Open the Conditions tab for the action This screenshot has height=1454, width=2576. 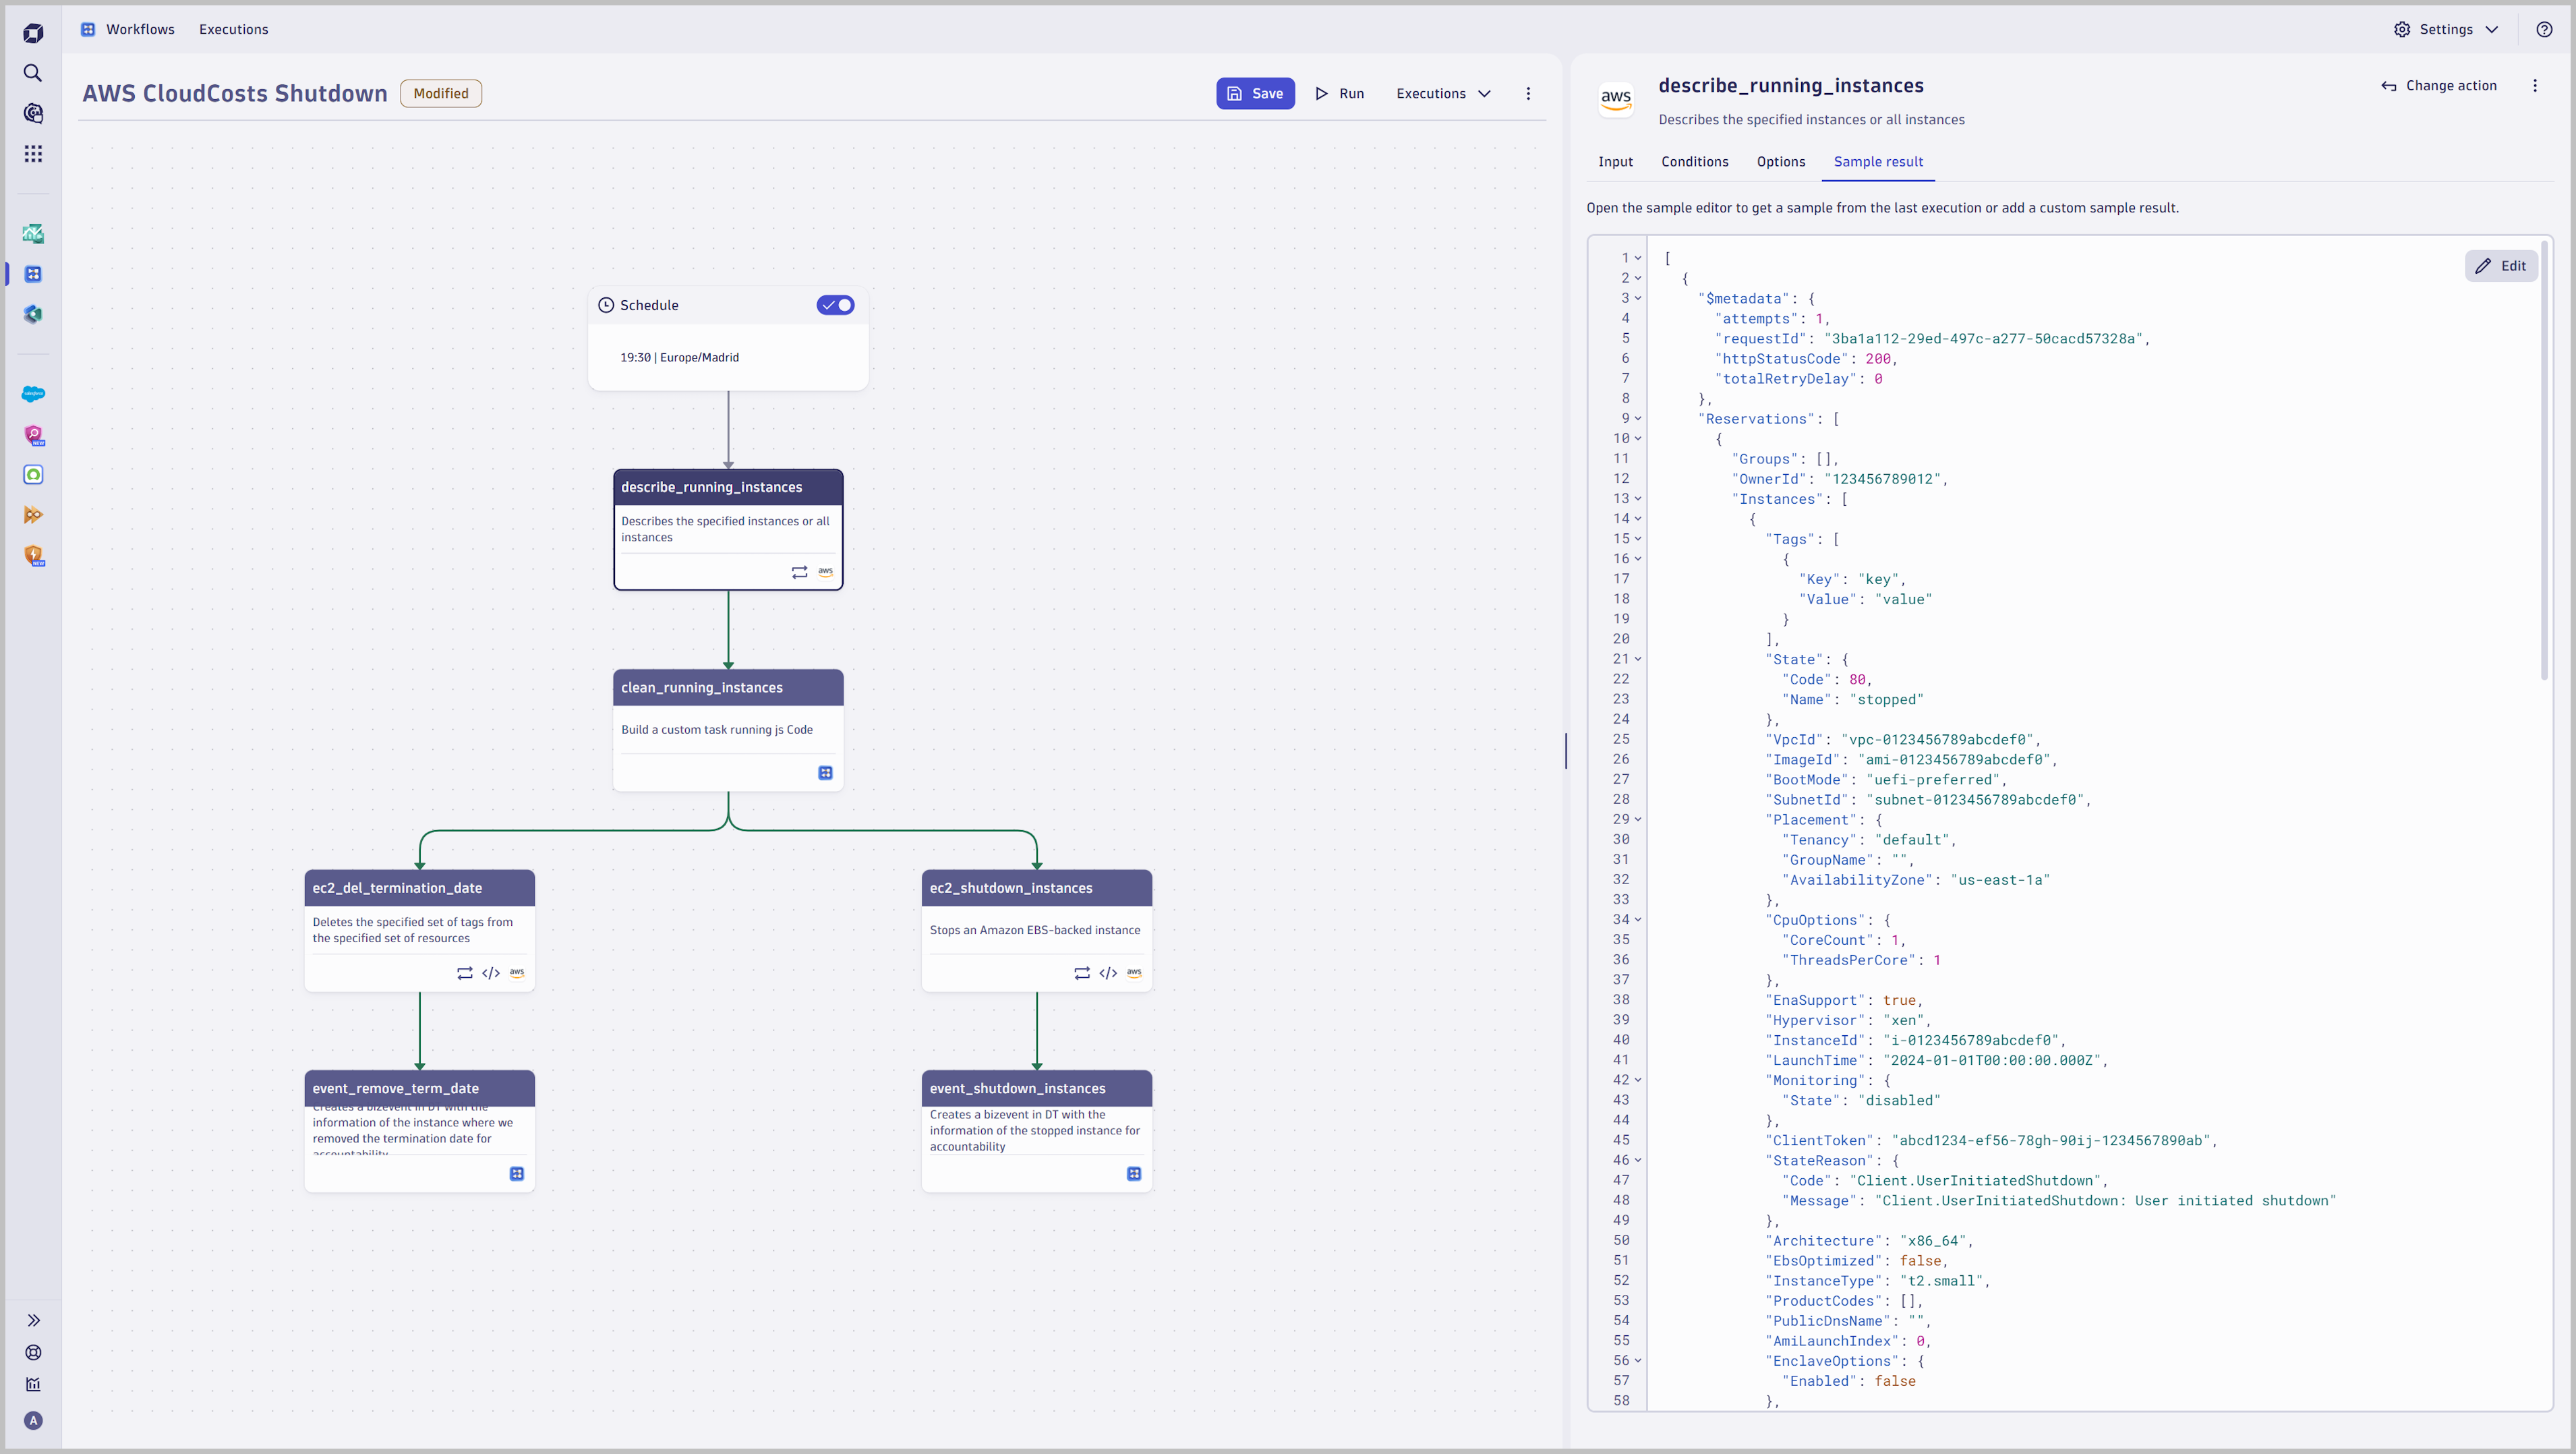pos(1693,161)
